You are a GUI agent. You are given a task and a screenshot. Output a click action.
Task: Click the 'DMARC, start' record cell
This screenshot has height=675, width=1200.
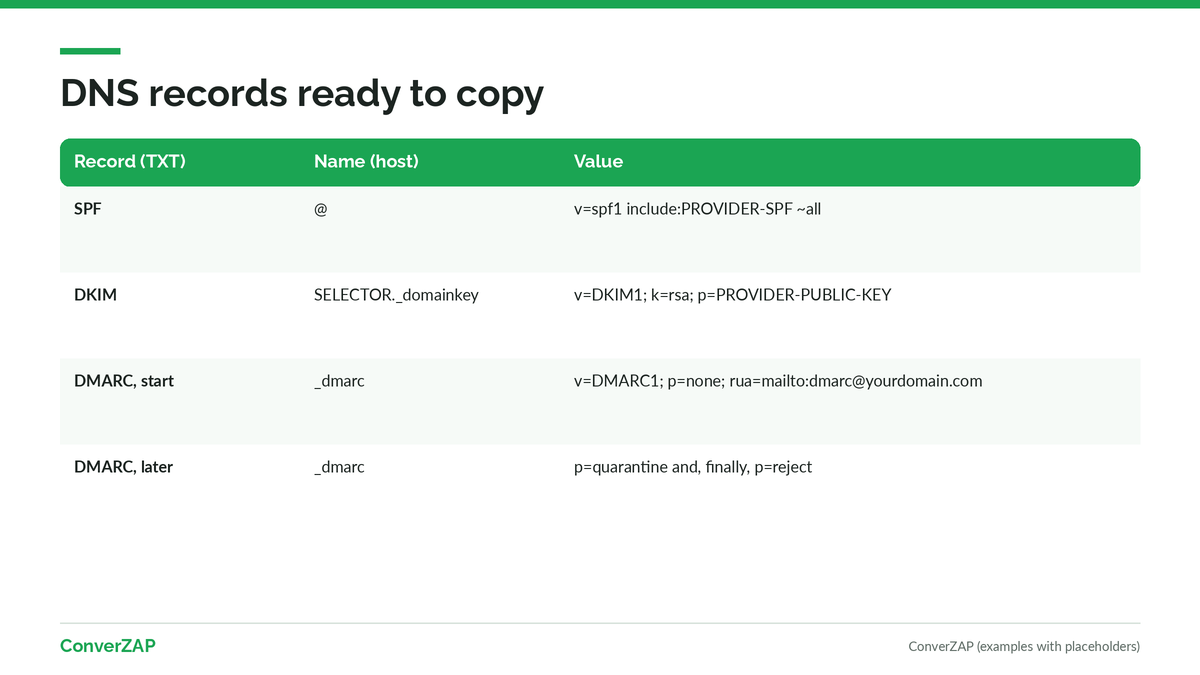tap(124, 381)
